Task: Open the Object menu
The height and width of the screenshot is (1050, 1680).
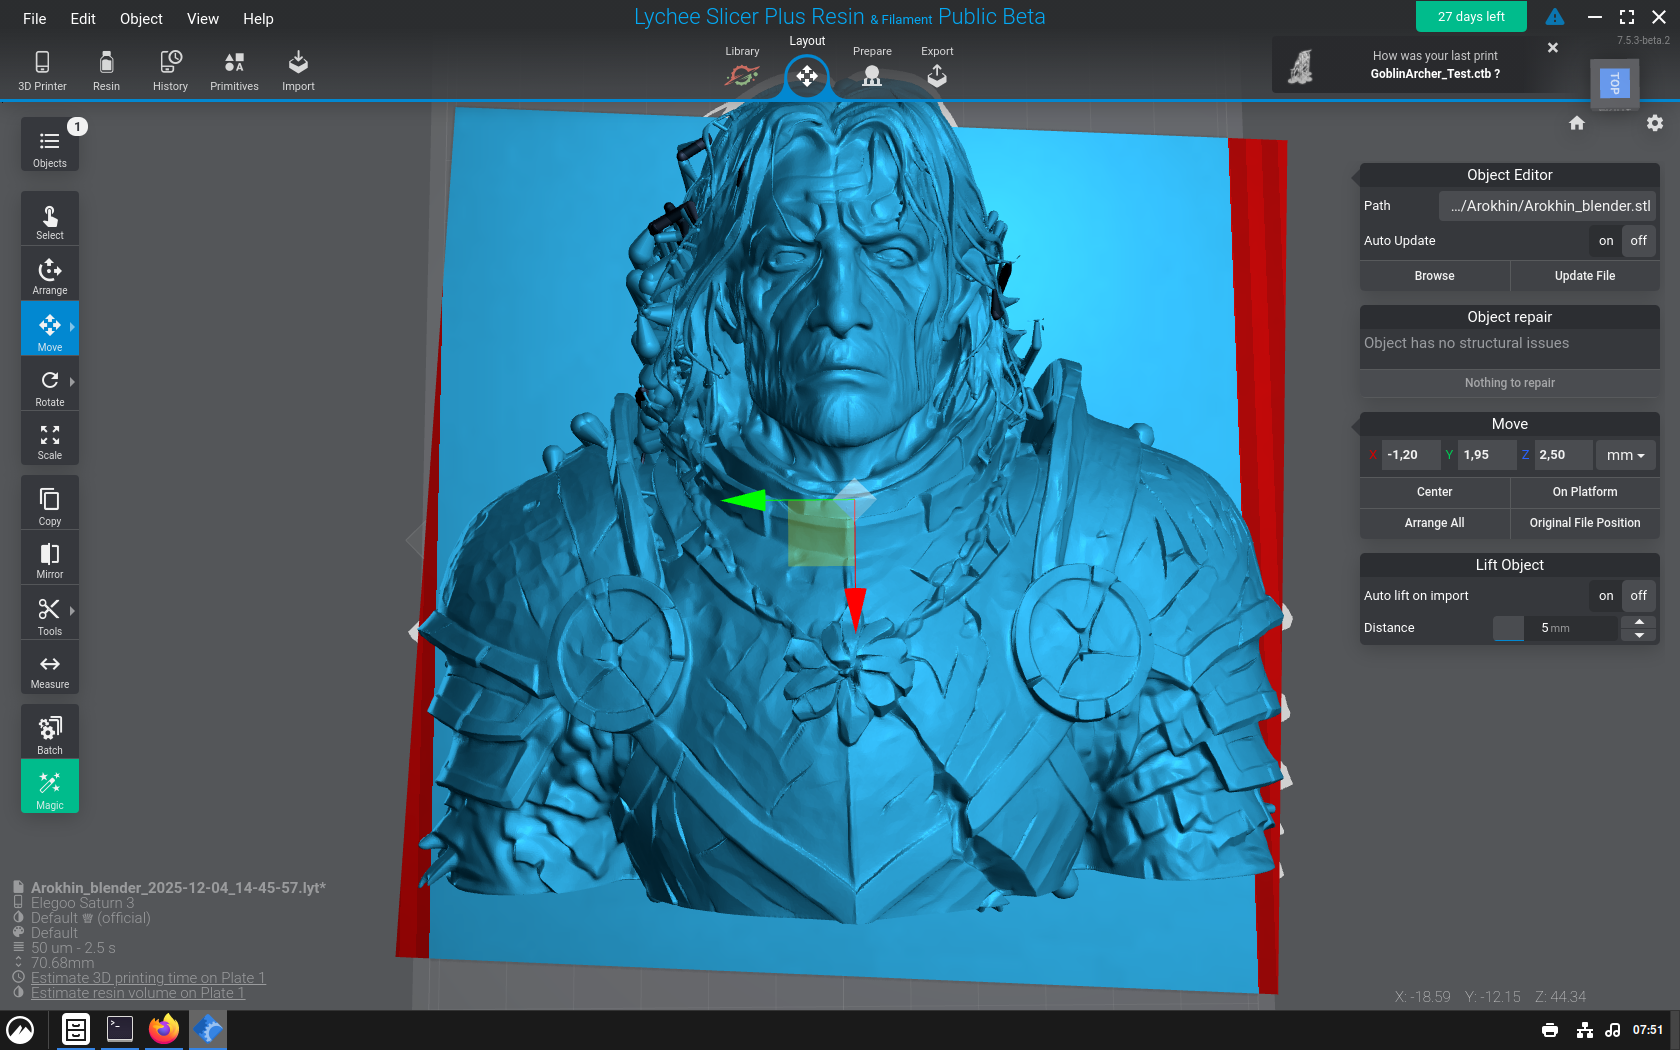Action: [141, 19]
